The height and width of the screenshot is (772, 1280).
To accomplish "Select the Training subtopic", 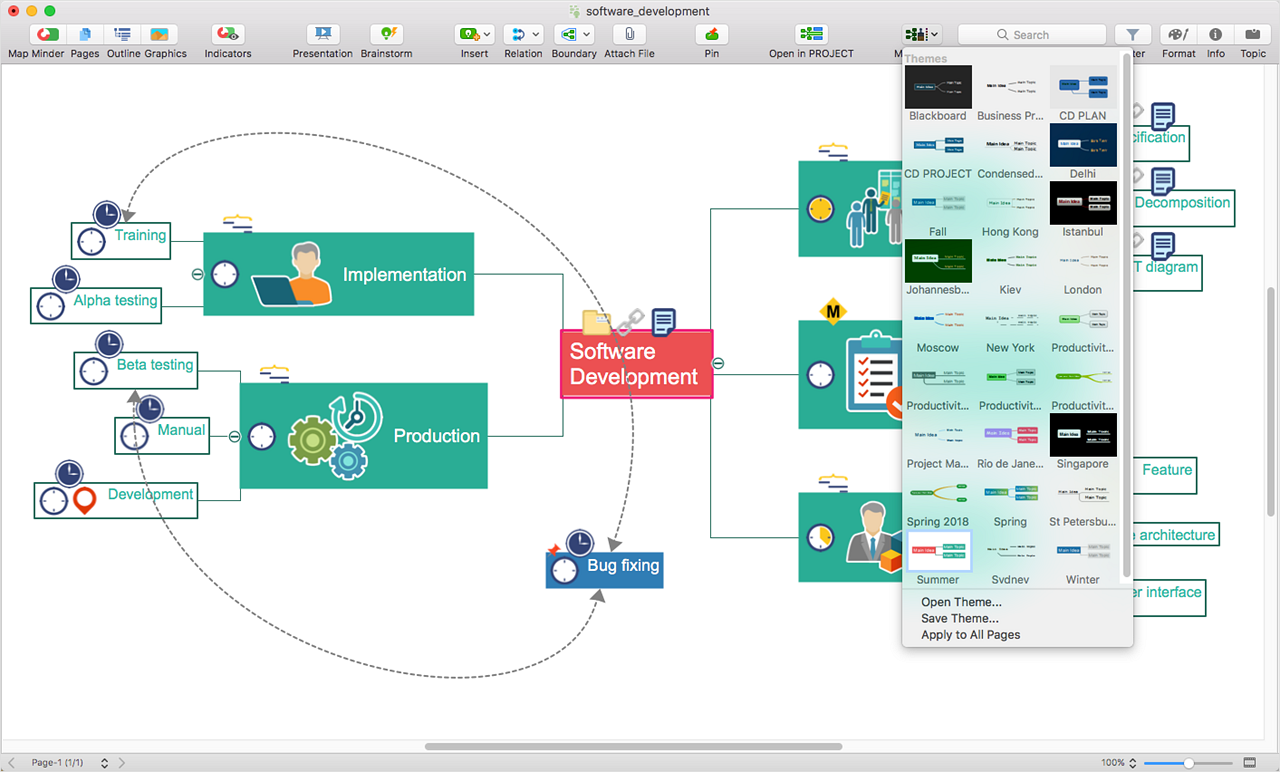I will (x=121, y=240).
